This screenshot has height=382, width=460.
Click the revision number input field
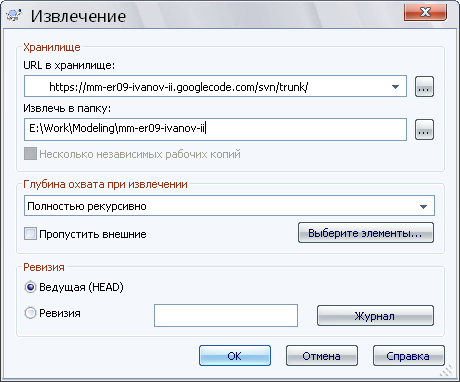(226, 315)
